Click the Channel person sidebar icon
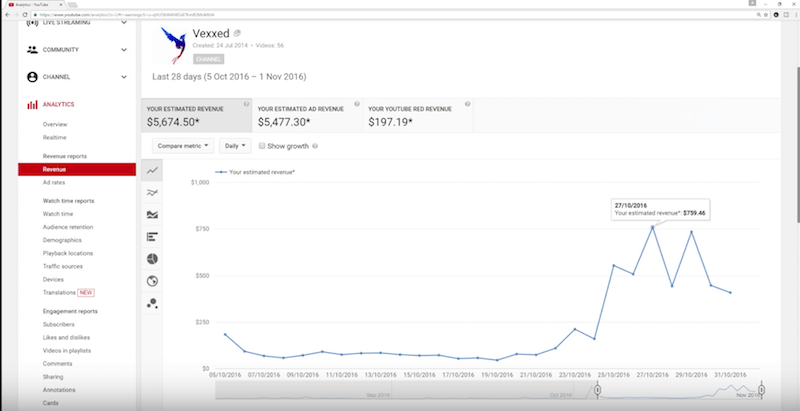Viewport: 800px width, 411px height. coord(32,77)
